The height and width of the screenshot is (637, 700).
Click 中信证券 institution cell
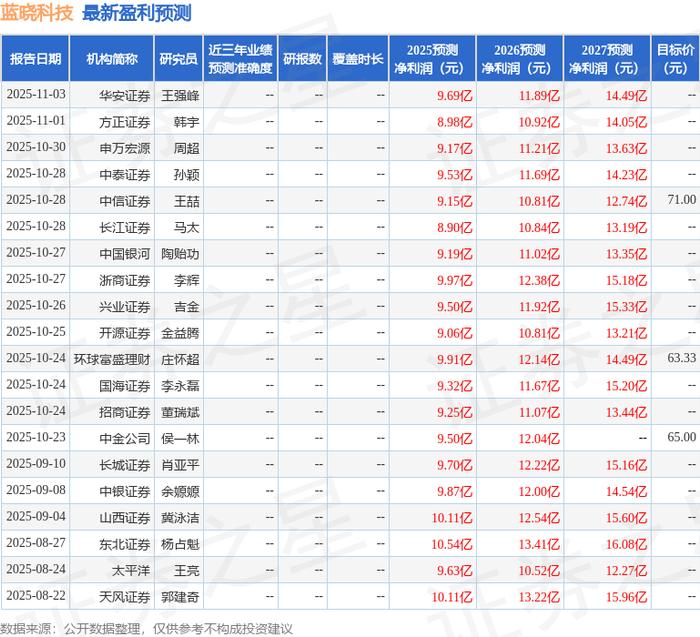(x=125, y=201)
